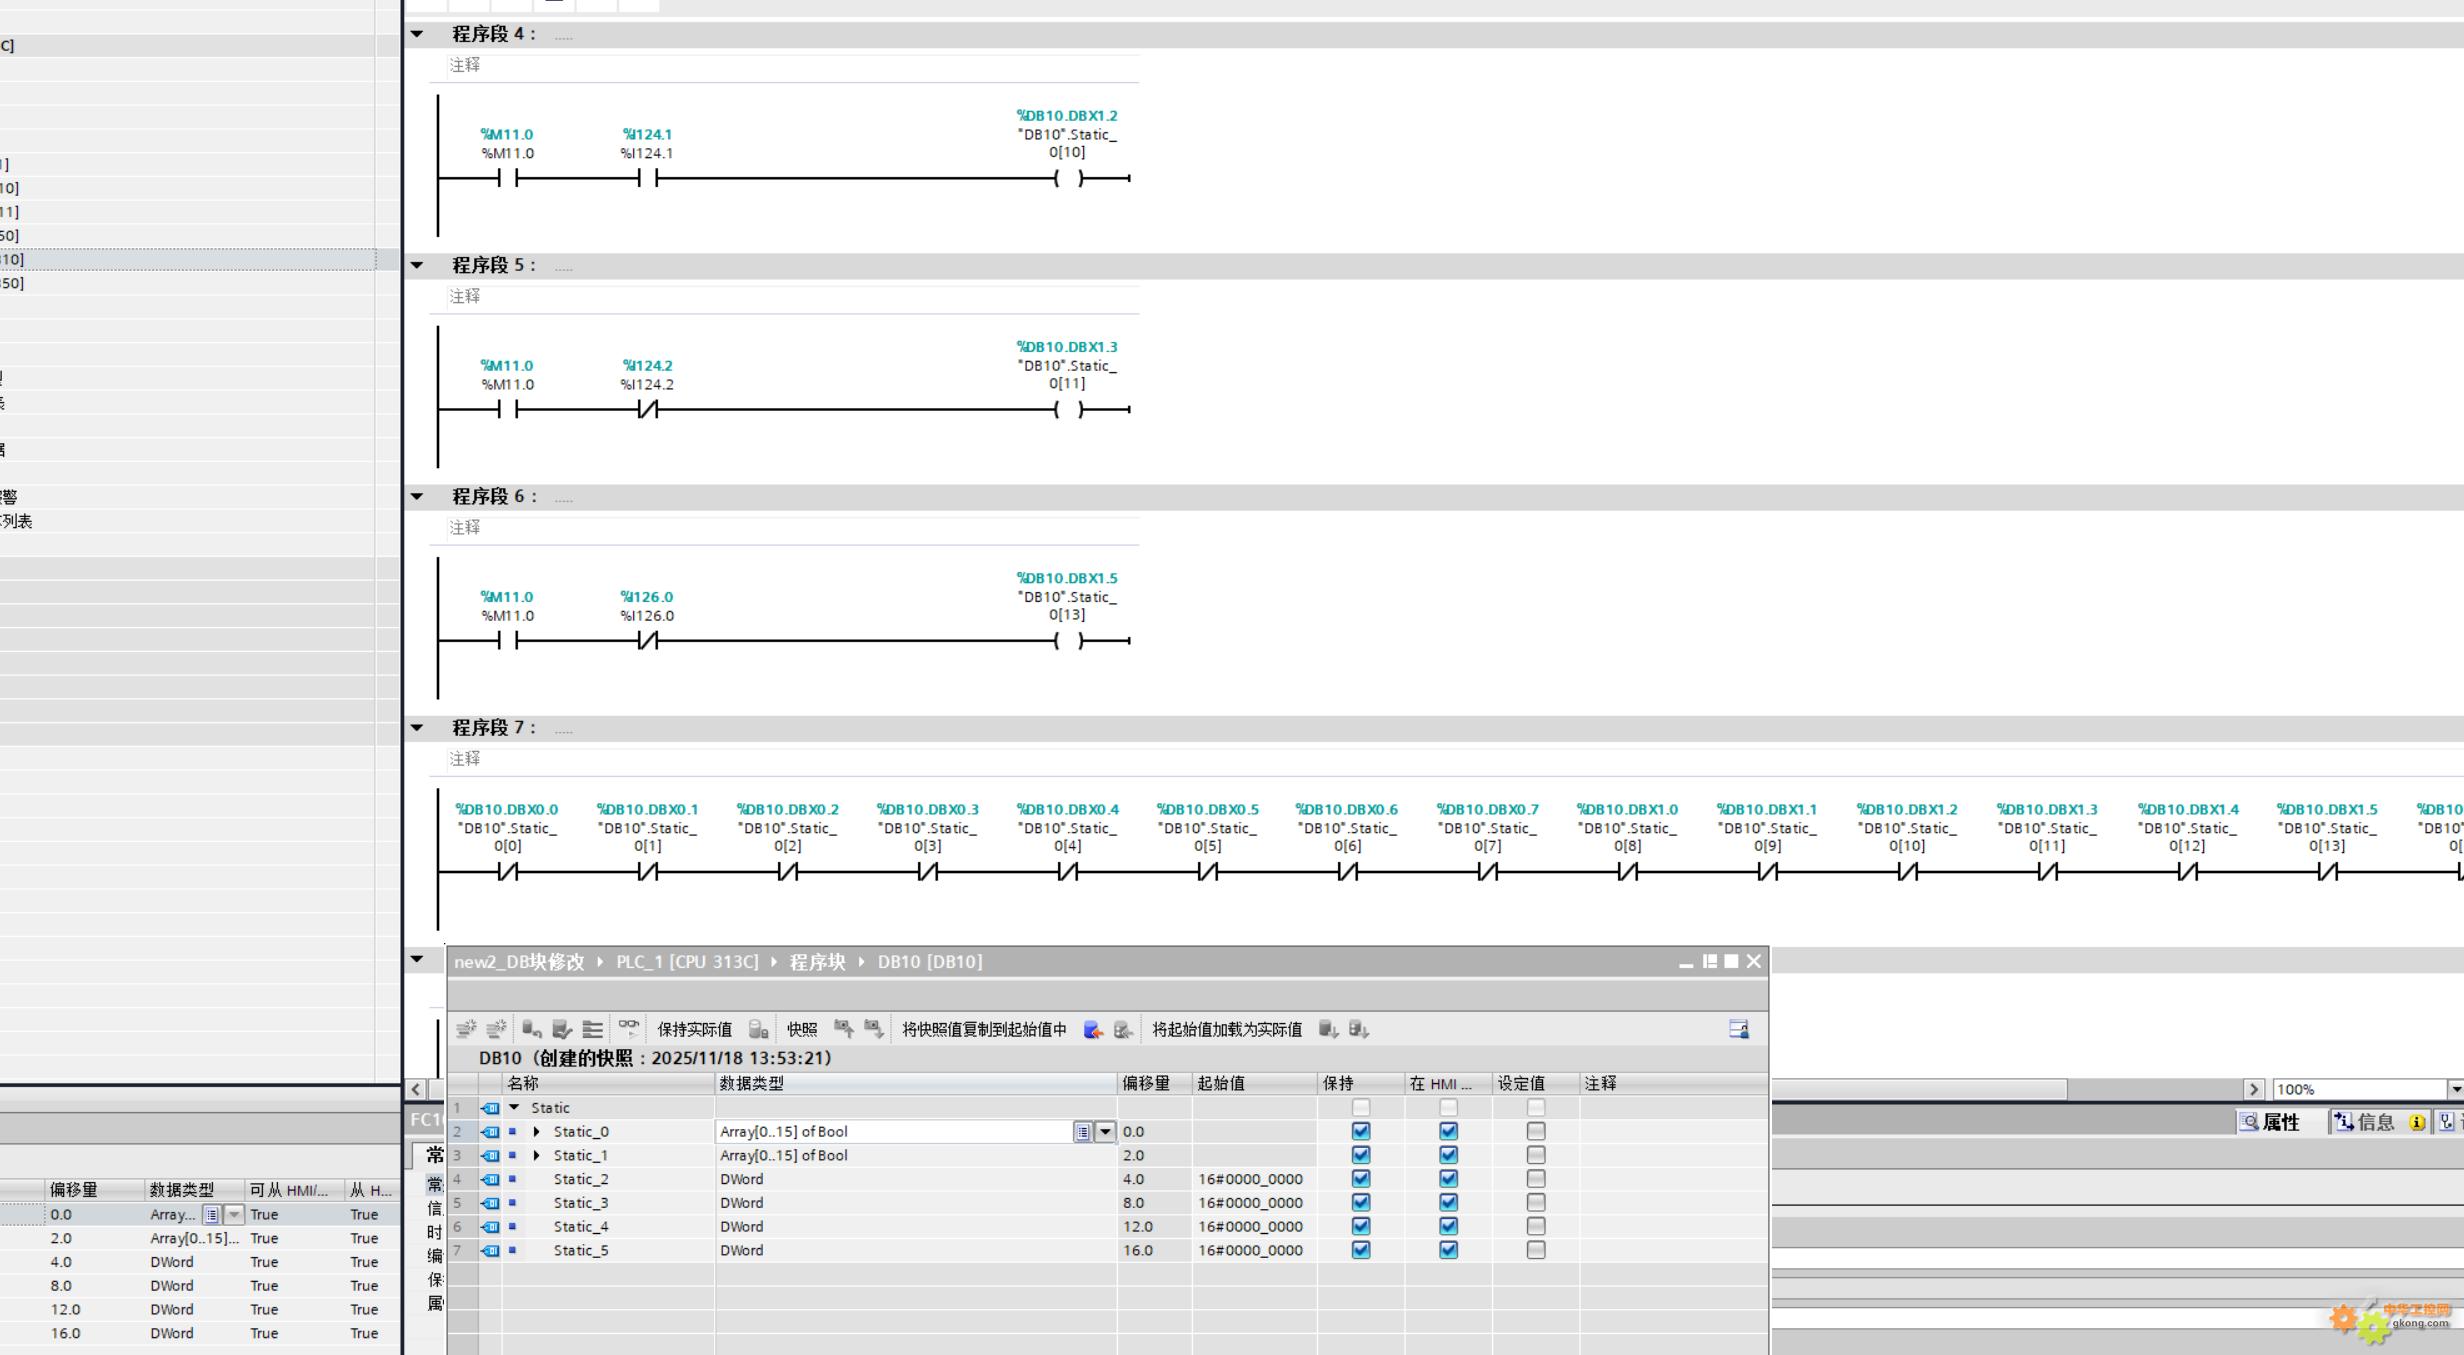The height and width of the screenshot is (1355, 2464).
Task: Click the snapshot camera icon after 快照
Action: click(843, 1029)
